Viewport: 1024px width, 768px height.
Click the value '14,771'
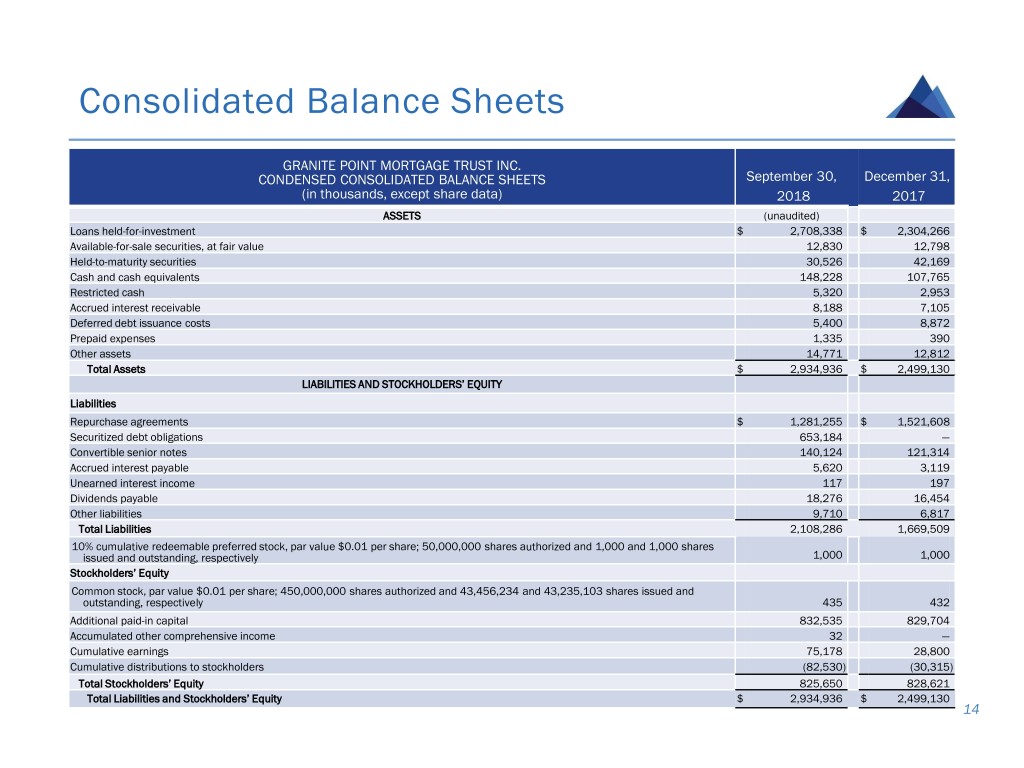[824, 353]
